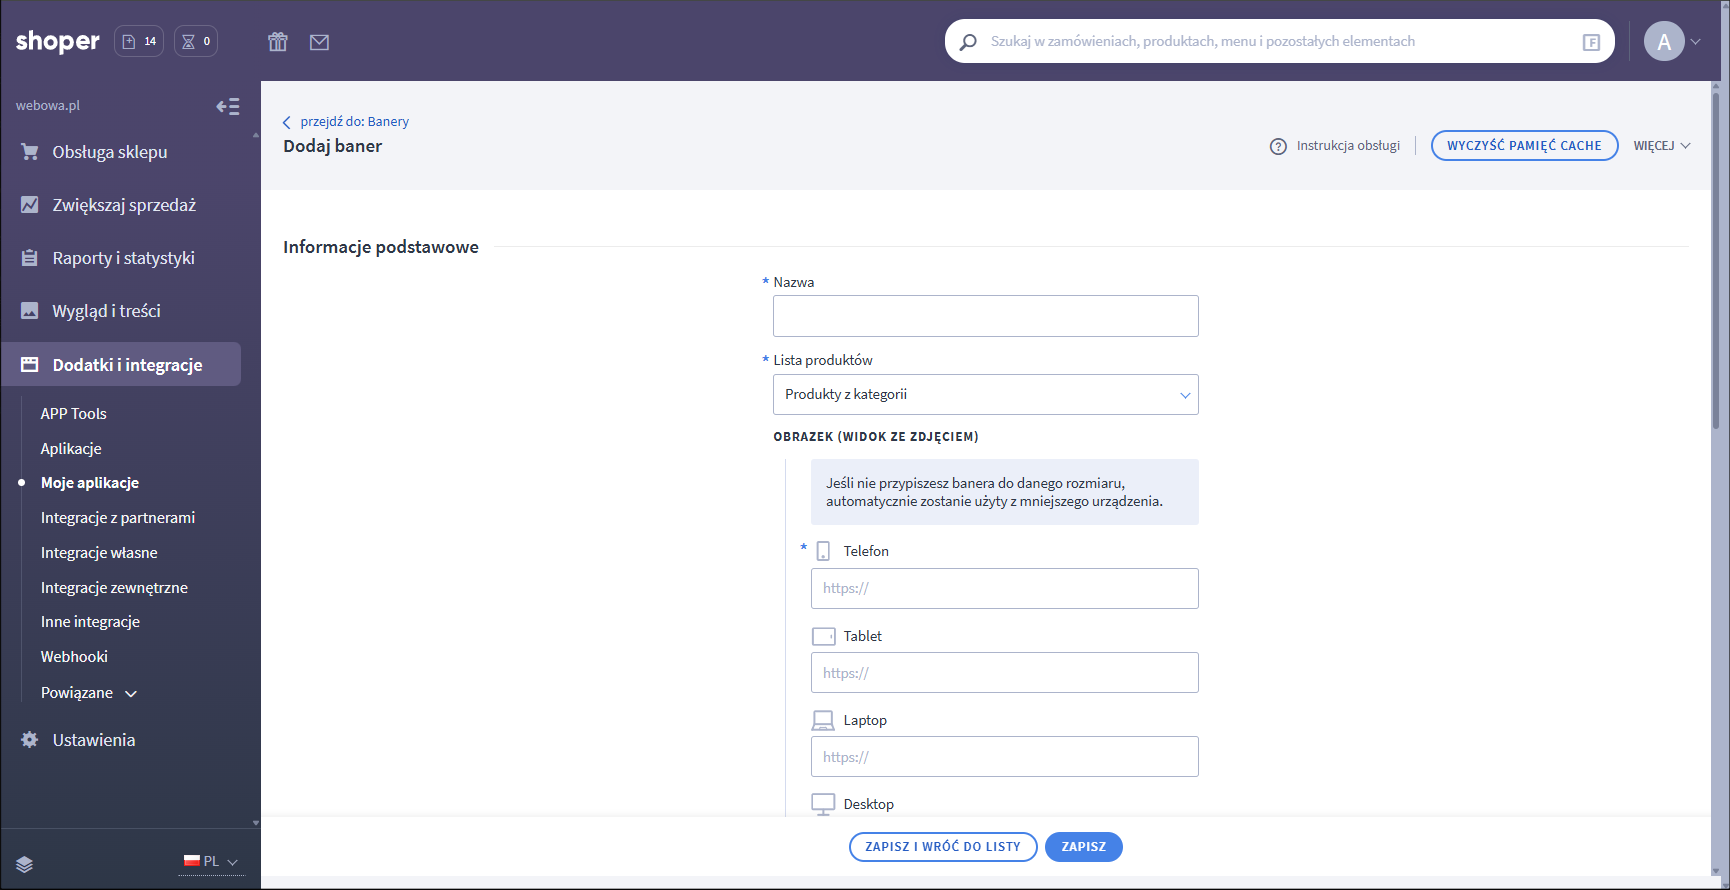Select Webhooki in the sidebar

[x=74, y=657]
